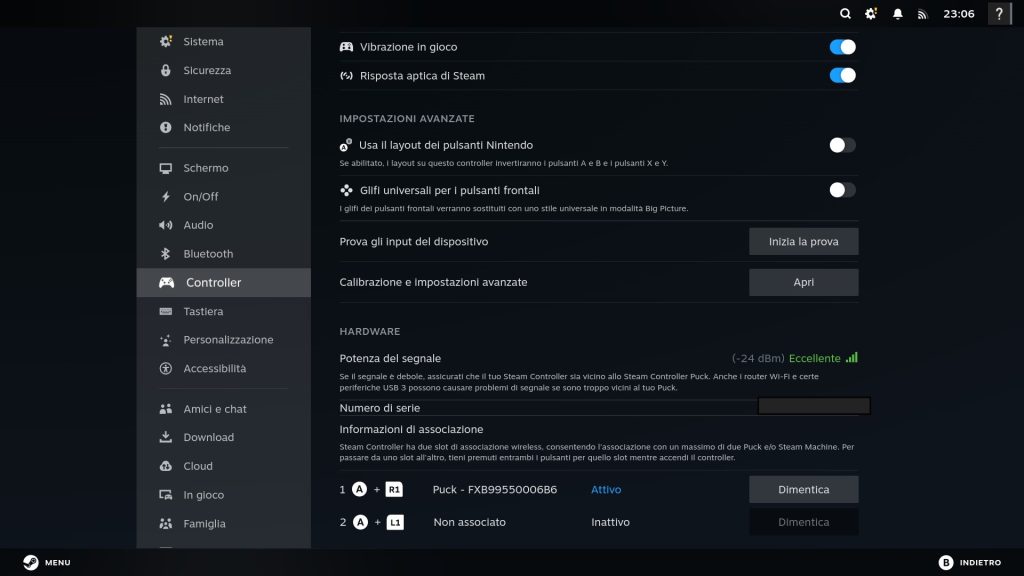Click the Steam logo Menu icon

click(31, 562)
